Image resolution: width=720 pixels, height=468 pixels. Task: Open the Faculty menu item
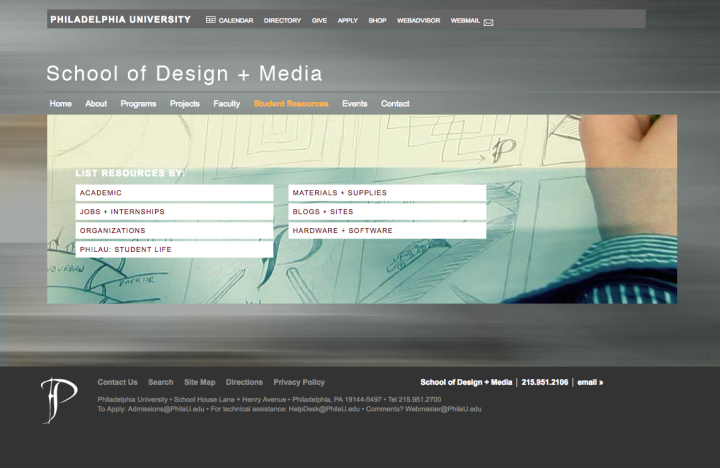[226, 104]
